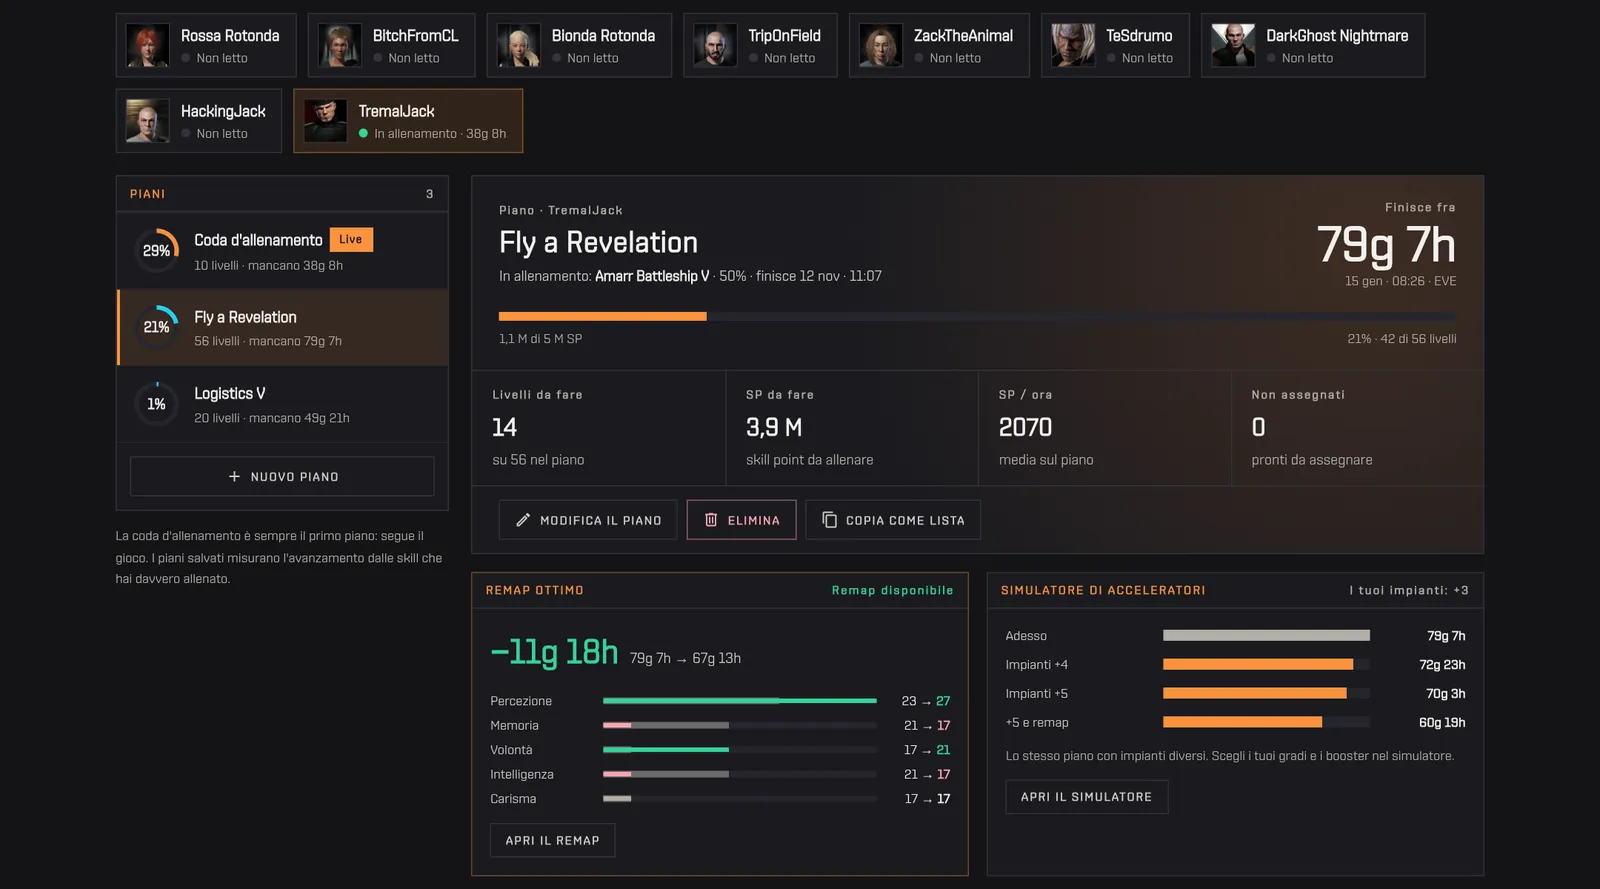Viewport: 1600px width, 889px height.
Task: Click the '2070' SP per hour value
Action: (1025, 428)
